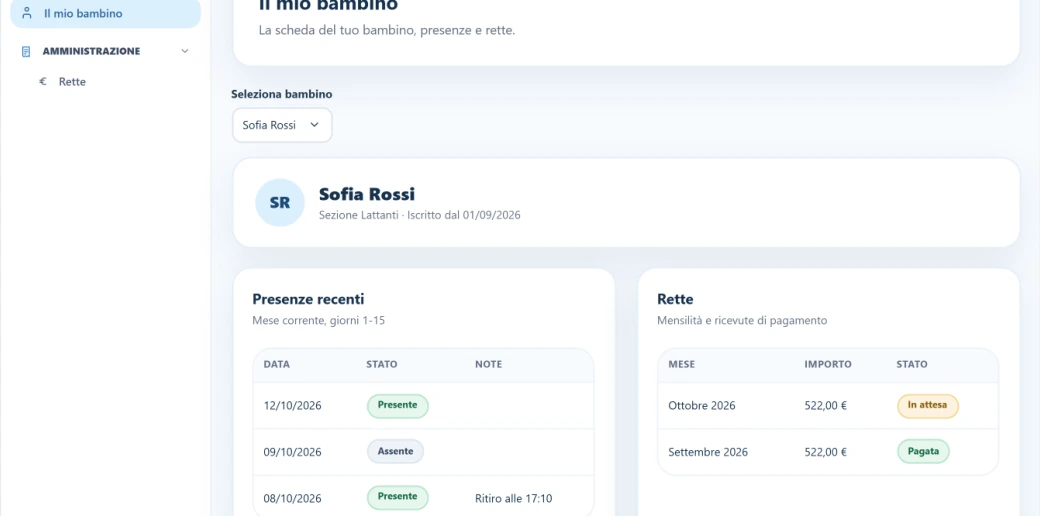Click the Presente badge for 12/10/2026

coord(398,406)
